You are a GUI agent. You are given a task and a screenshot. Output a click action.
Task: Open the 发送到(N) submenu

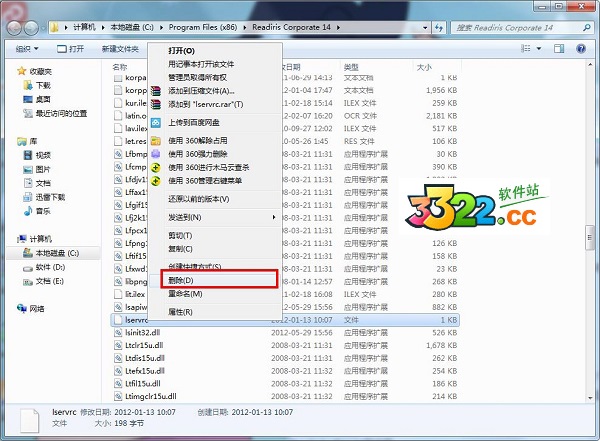[x=215, y=217]
